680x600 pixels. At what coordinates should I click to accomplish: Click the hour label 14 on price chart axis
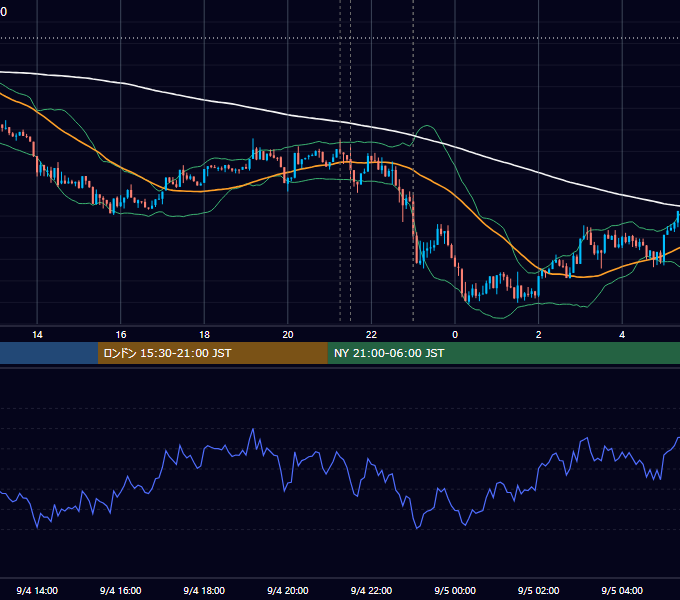37,335
